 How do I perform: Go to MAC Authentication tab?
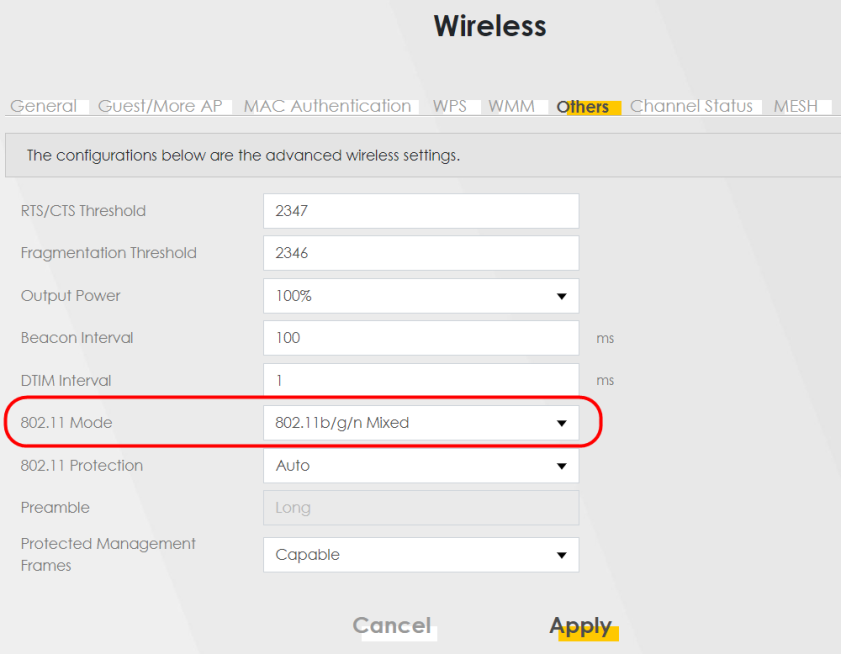(x=327, y=106)
